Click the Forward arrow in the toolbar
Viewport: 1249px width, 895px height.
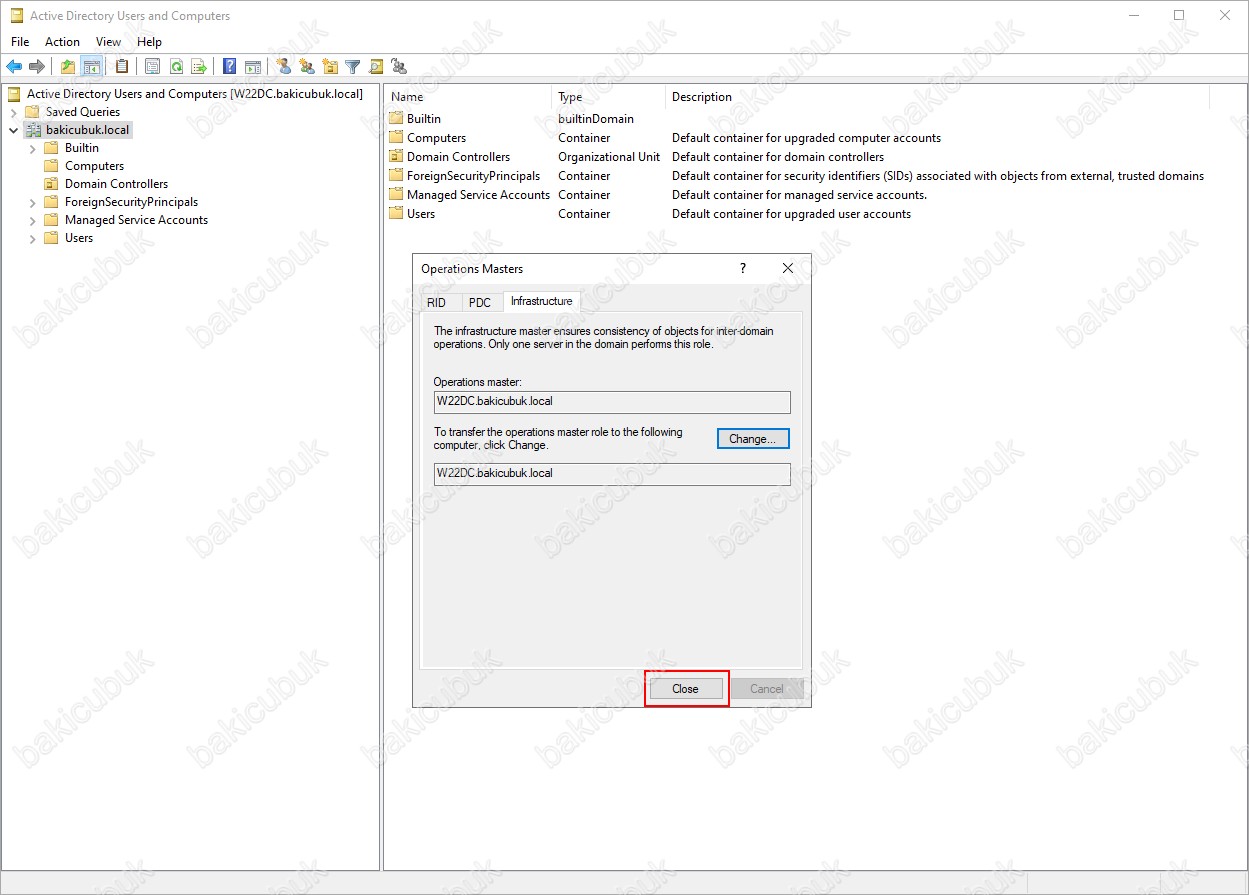(x=37, y=67)
